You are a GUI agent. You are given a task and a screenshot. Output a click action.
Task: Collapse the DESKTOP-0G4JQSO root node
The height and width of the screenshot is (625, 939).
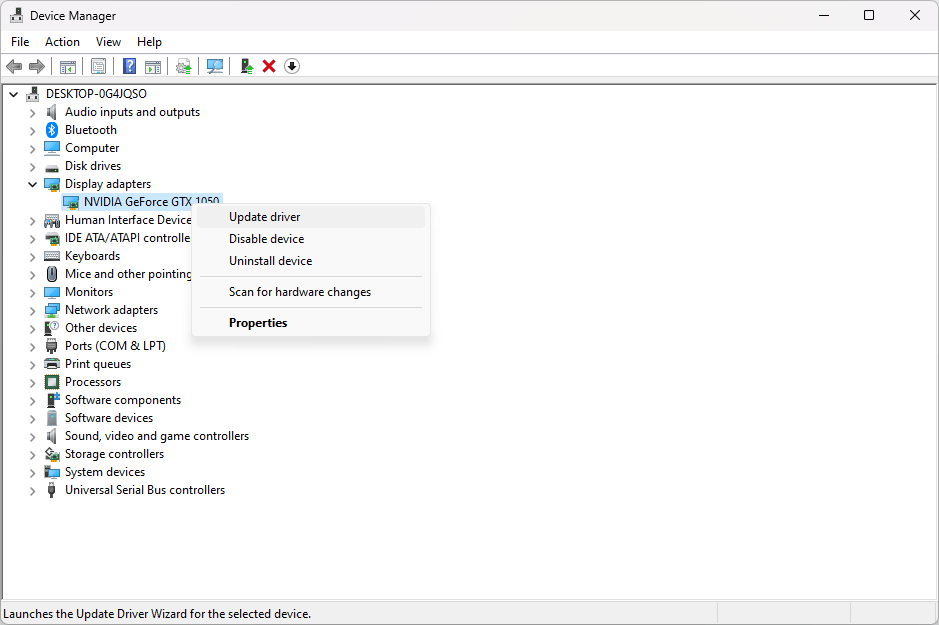pyautogui.click(x=14, y=94)
